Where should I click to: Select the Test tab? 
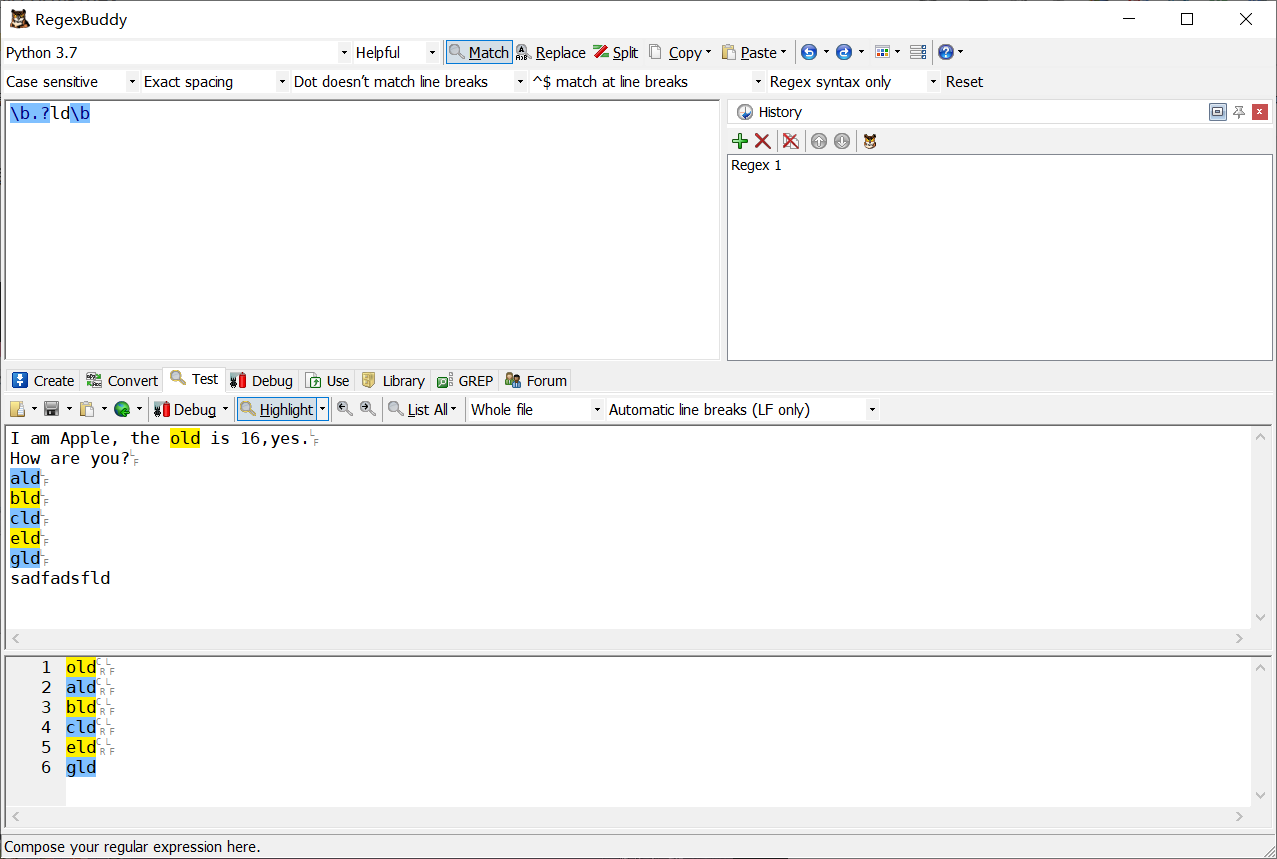(x=194, y=379)
